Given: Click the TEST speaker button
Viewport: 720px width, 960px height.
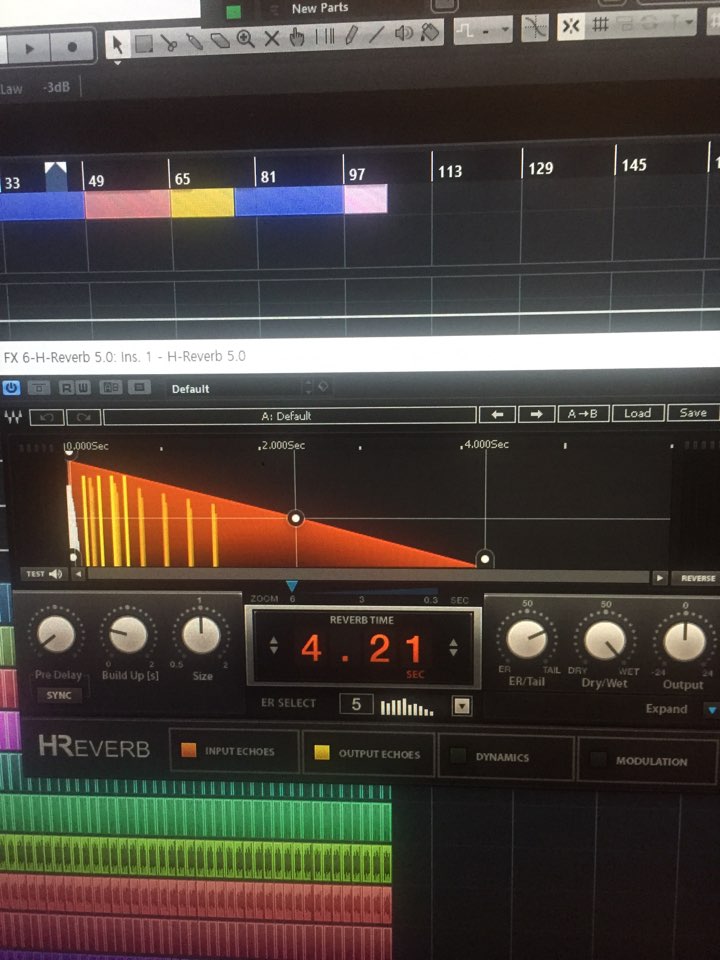Looking at the screenshot, I should click(x=44, y=574).
